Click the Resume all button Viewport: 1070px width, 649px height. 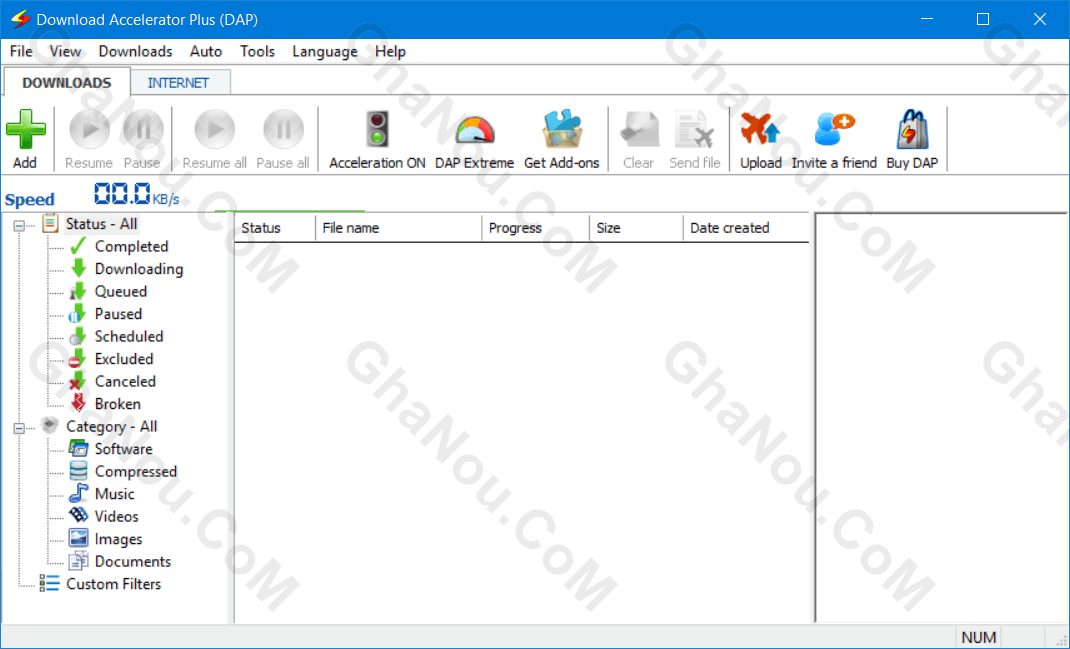(x=214, y=139)
